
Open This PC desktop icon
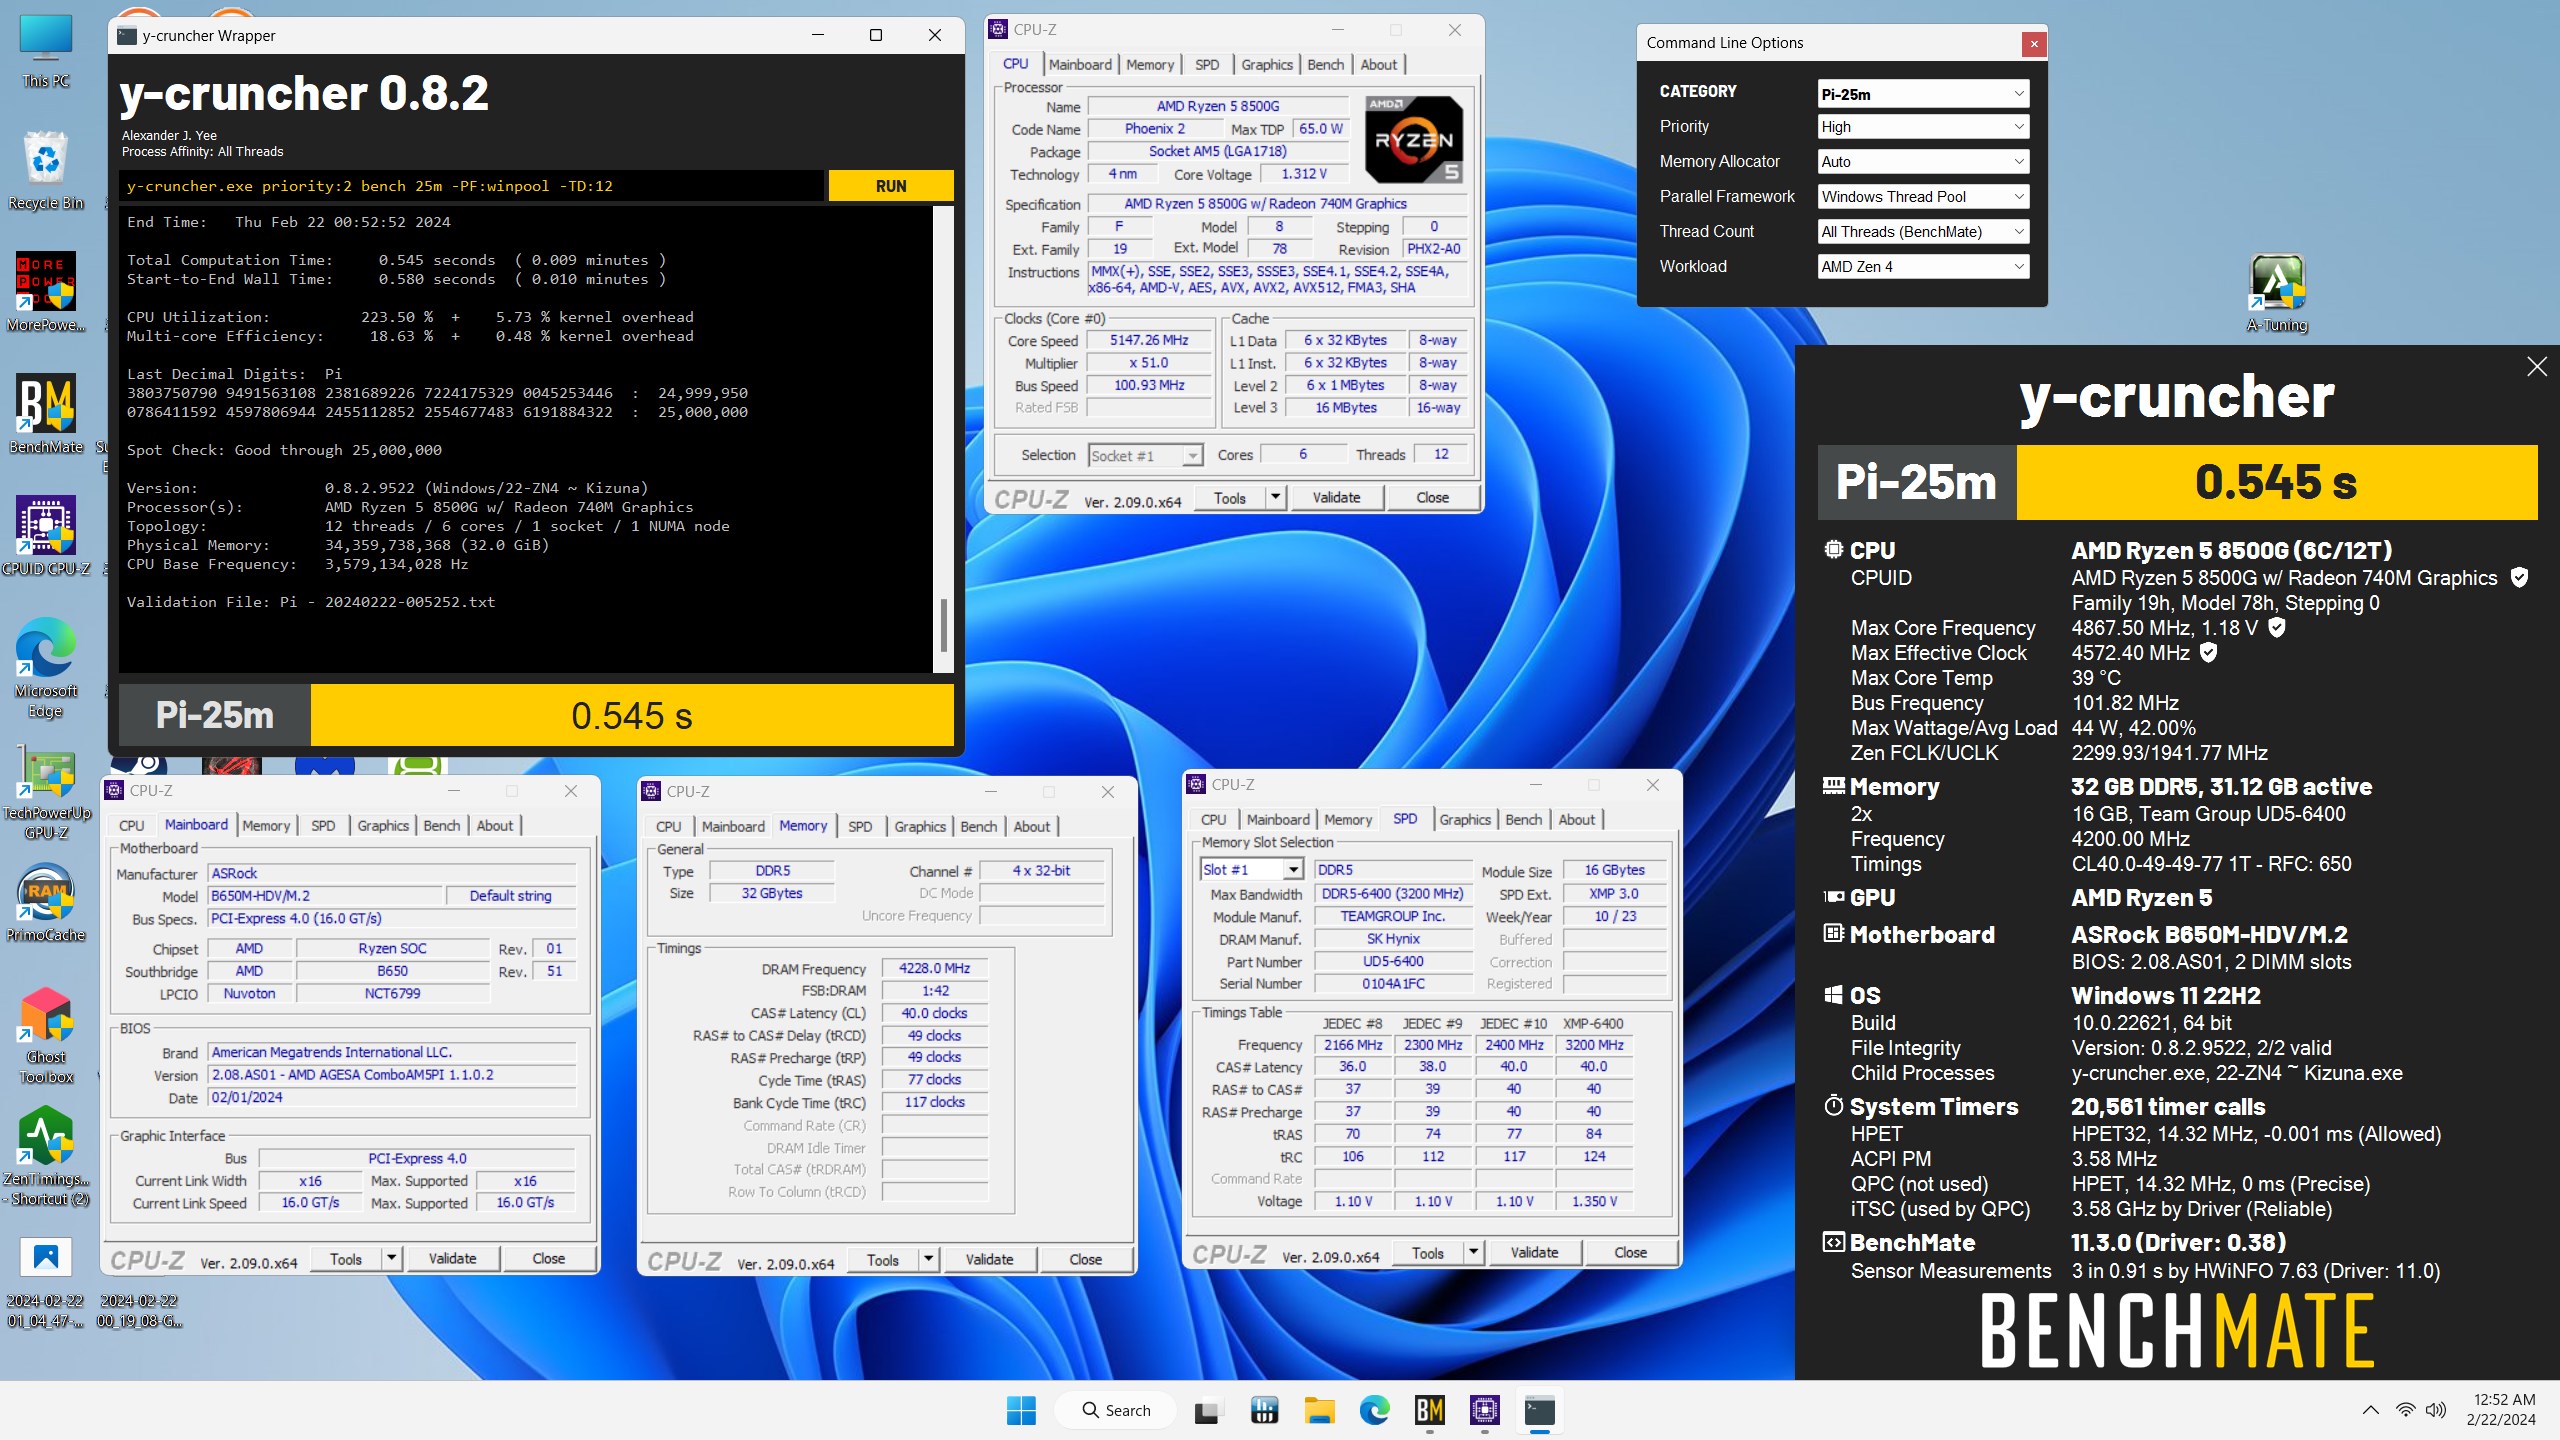pos(46,50)
